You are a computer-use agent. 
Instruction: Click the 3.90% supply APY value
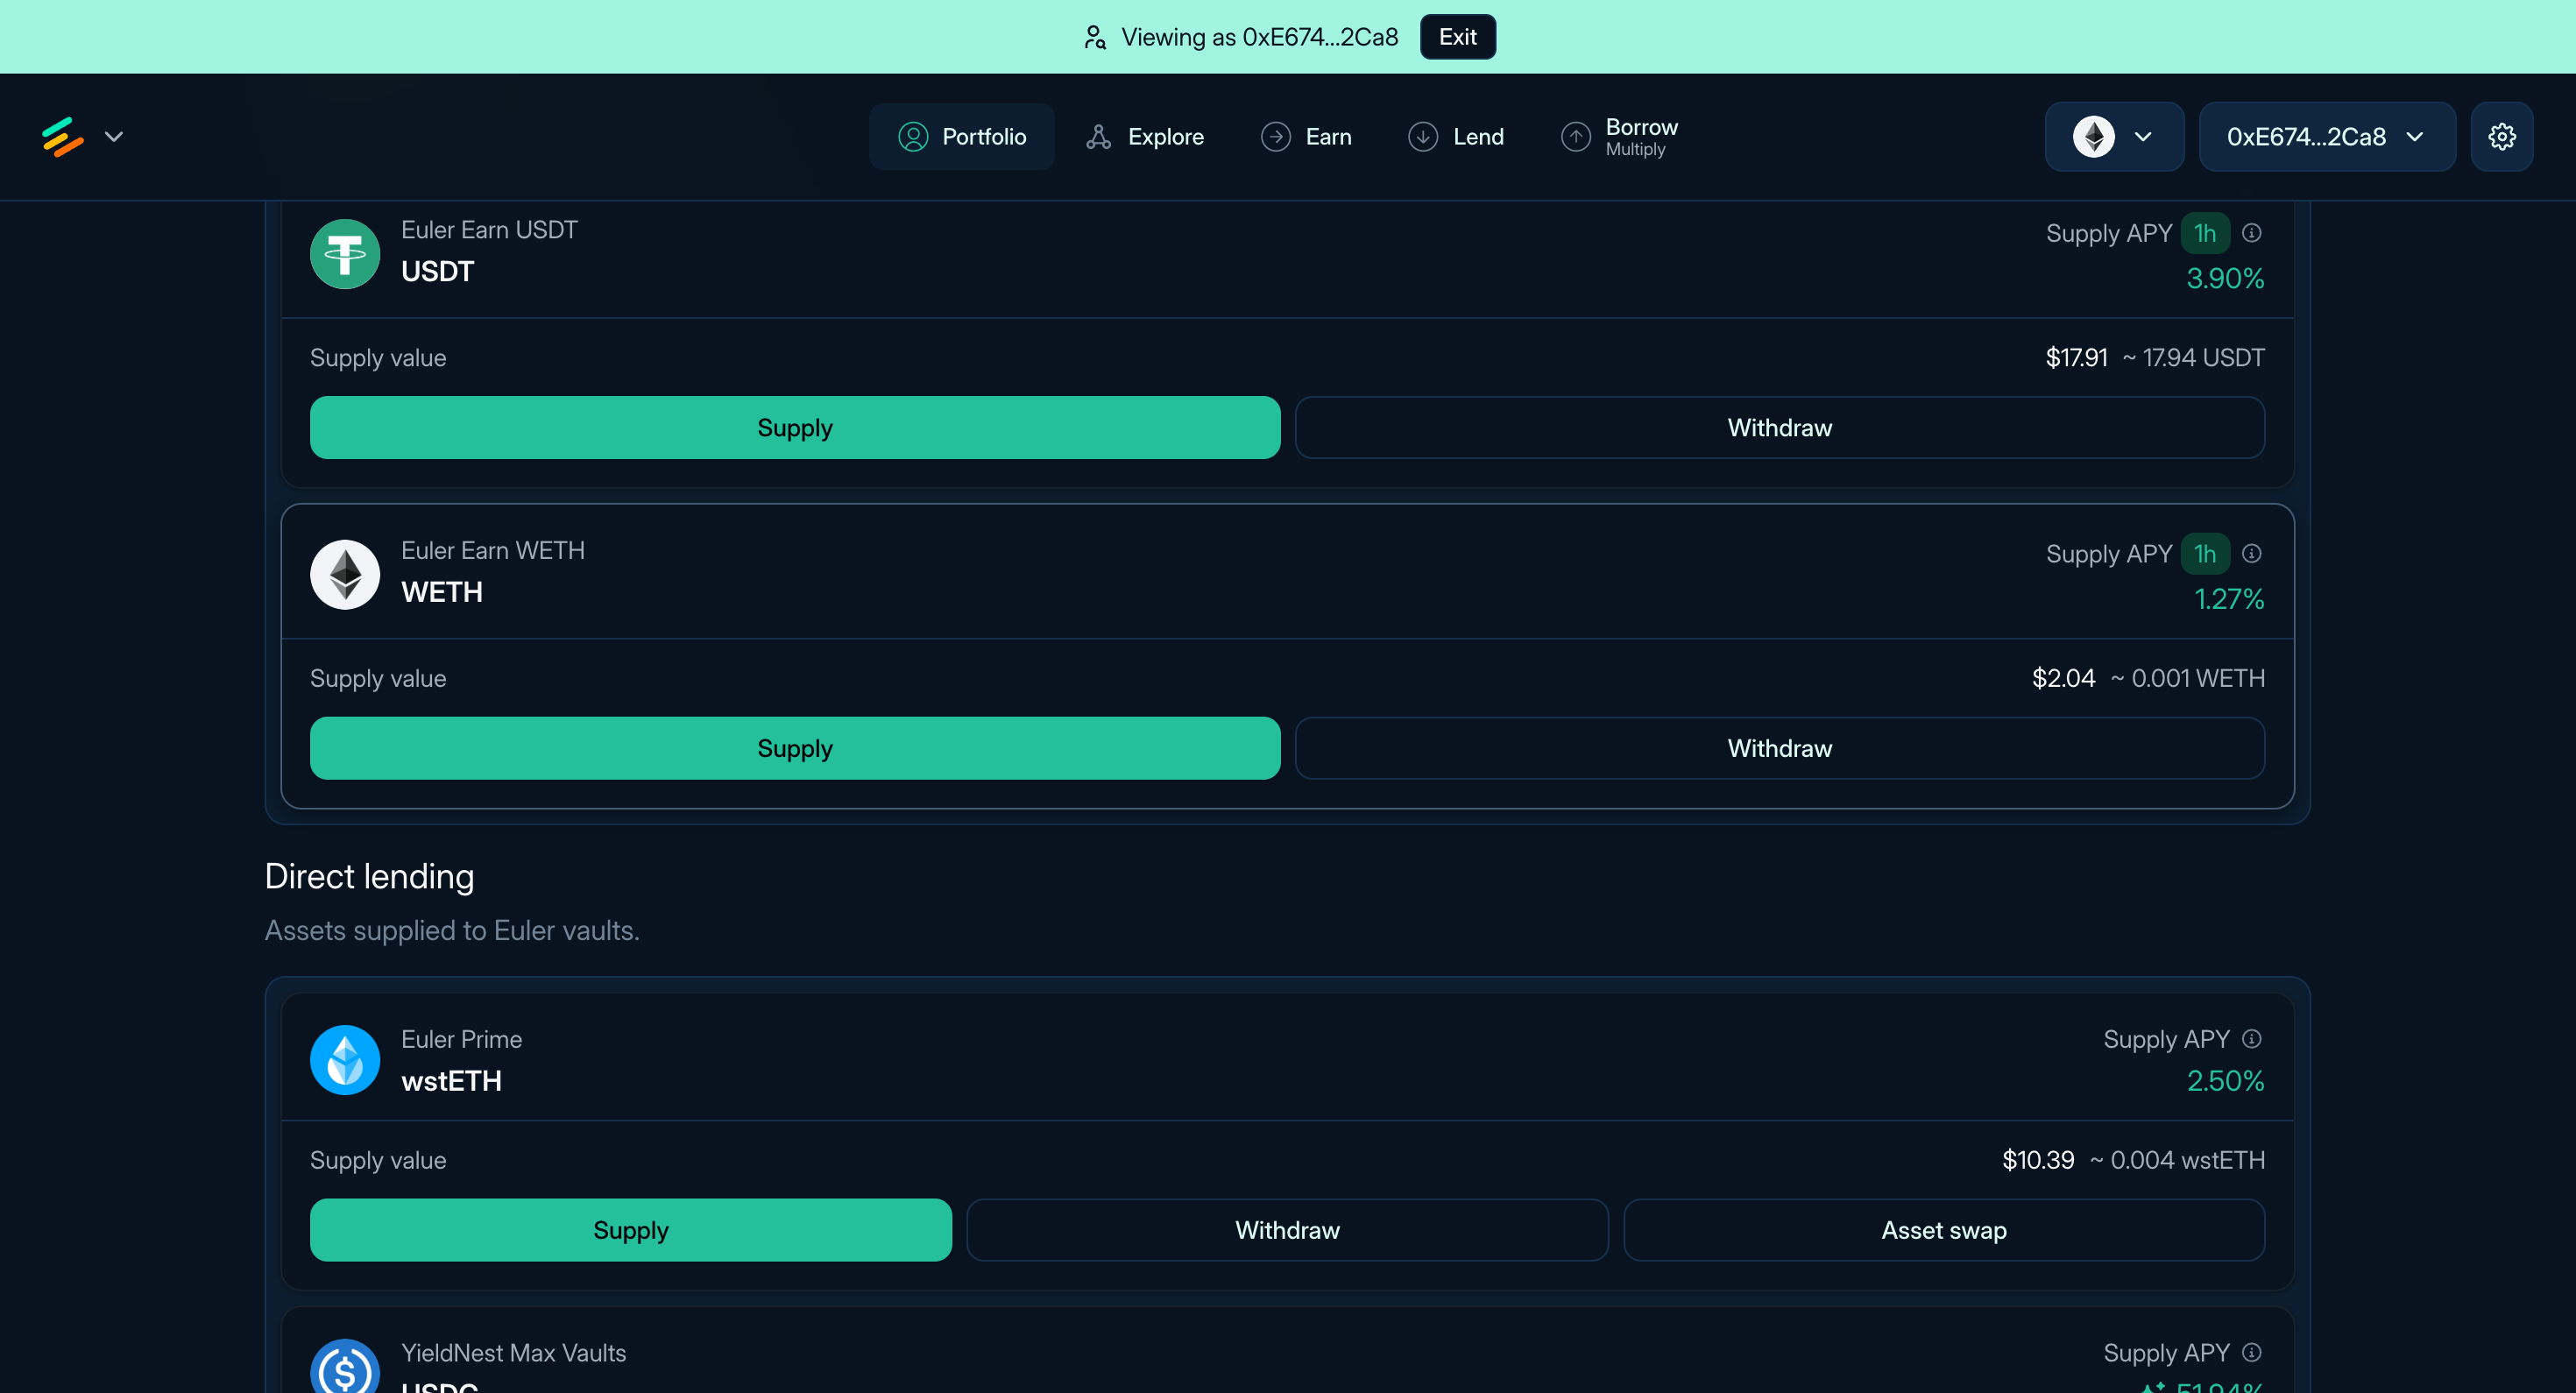point(2225,279)
